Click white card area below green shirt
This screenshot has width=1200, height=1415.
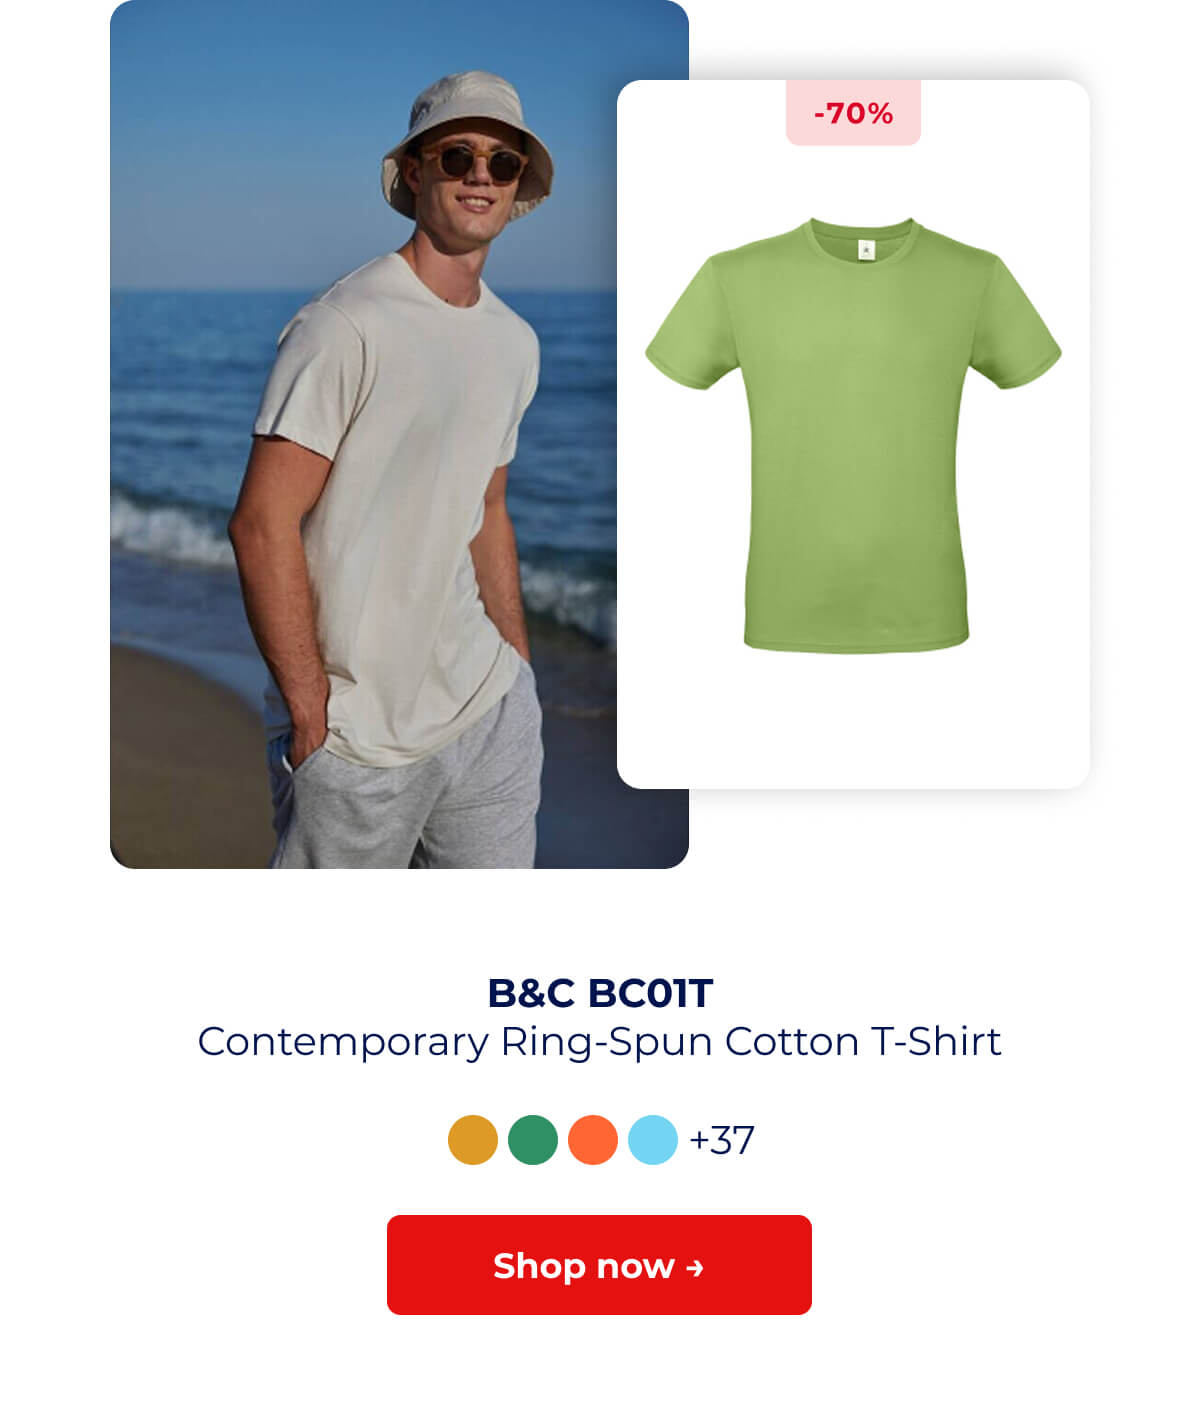point(853,720)
